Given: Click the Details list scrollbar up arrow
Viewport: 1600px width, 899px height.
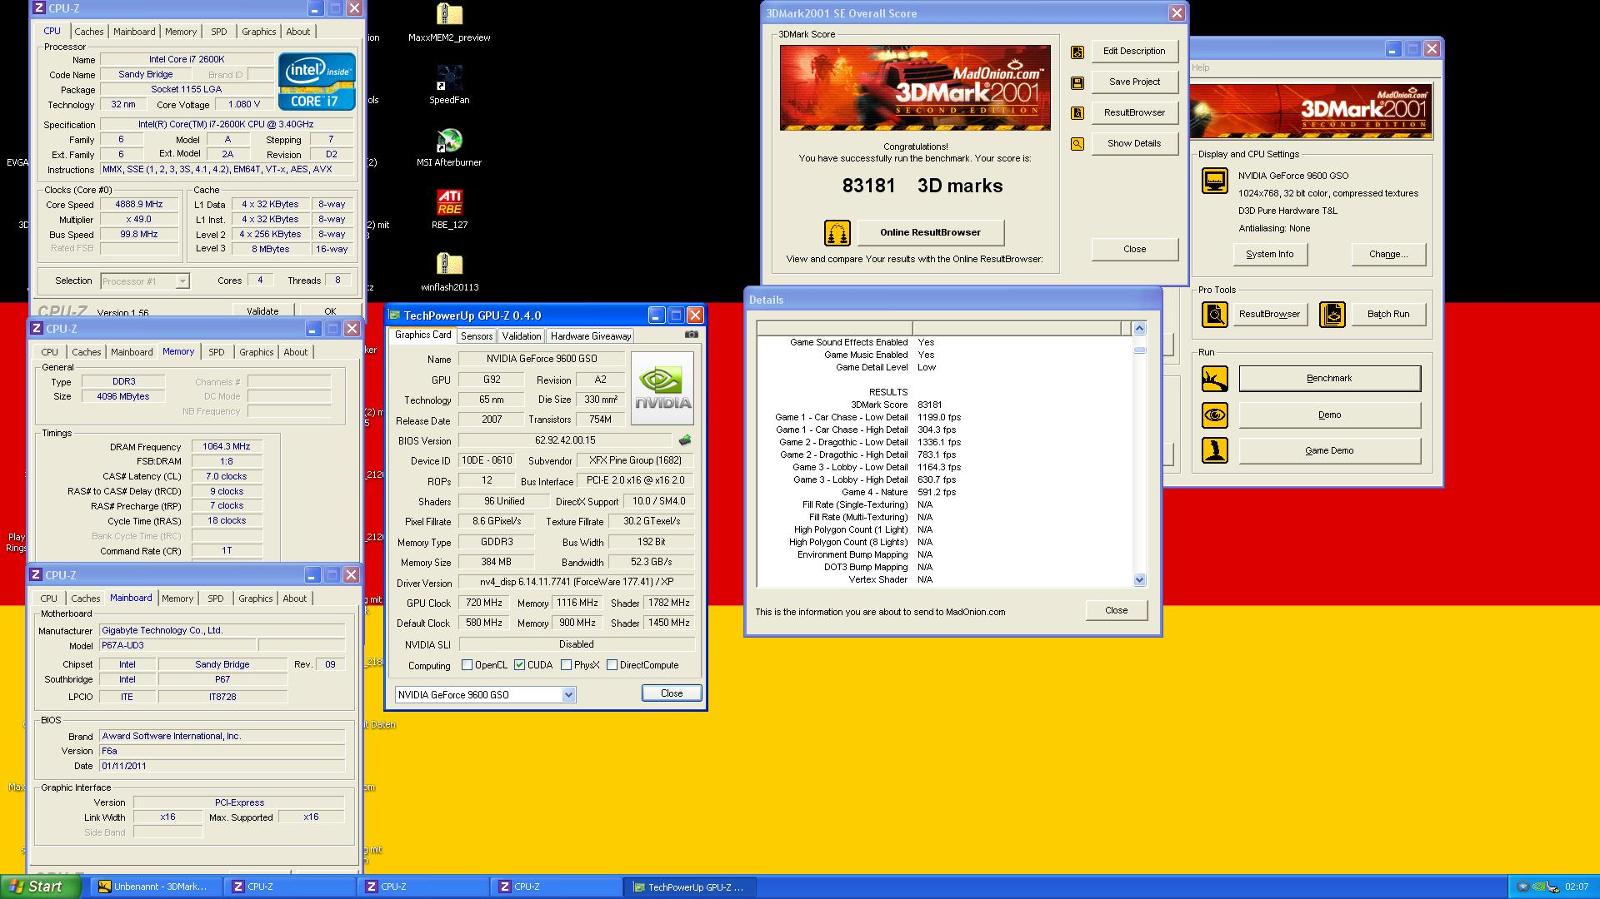Looking at the screenshot, I should 1139,328.
